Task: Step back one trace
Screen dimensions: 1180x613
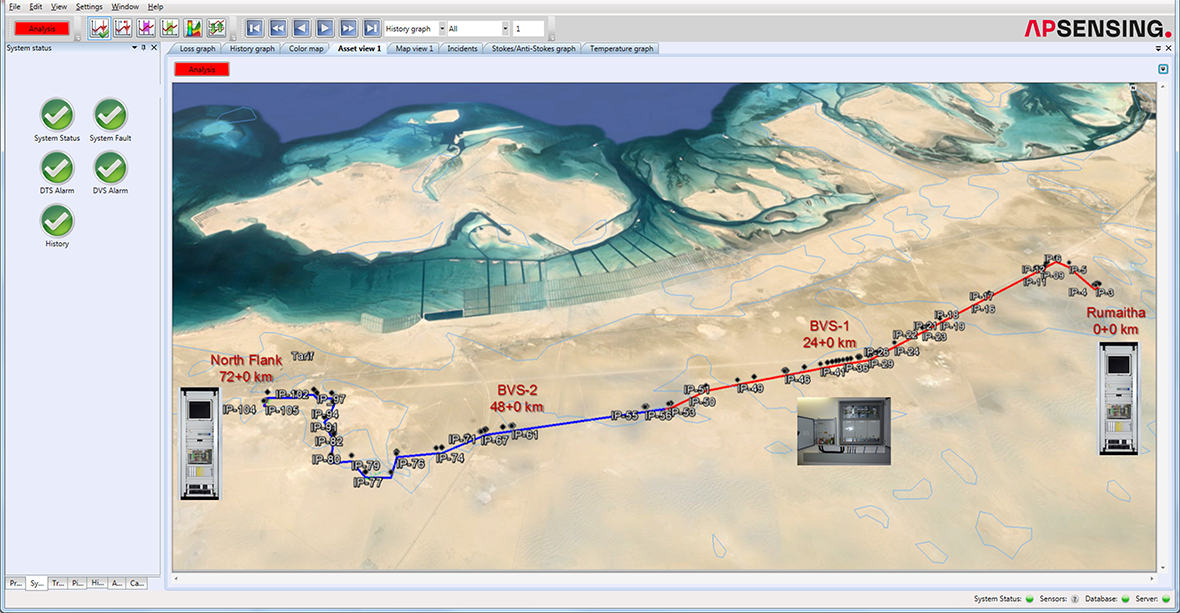Action: pos(301,29)
